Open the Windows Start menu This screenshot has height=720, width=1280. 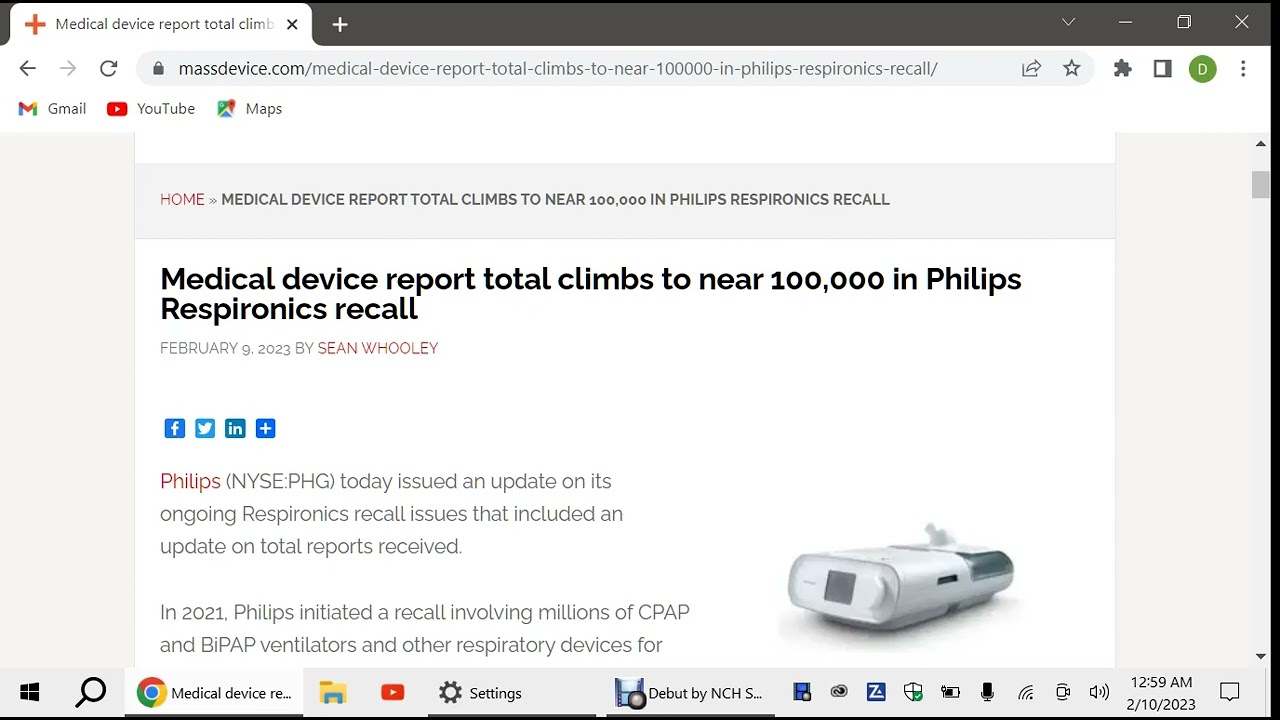[x=30, y=692]
